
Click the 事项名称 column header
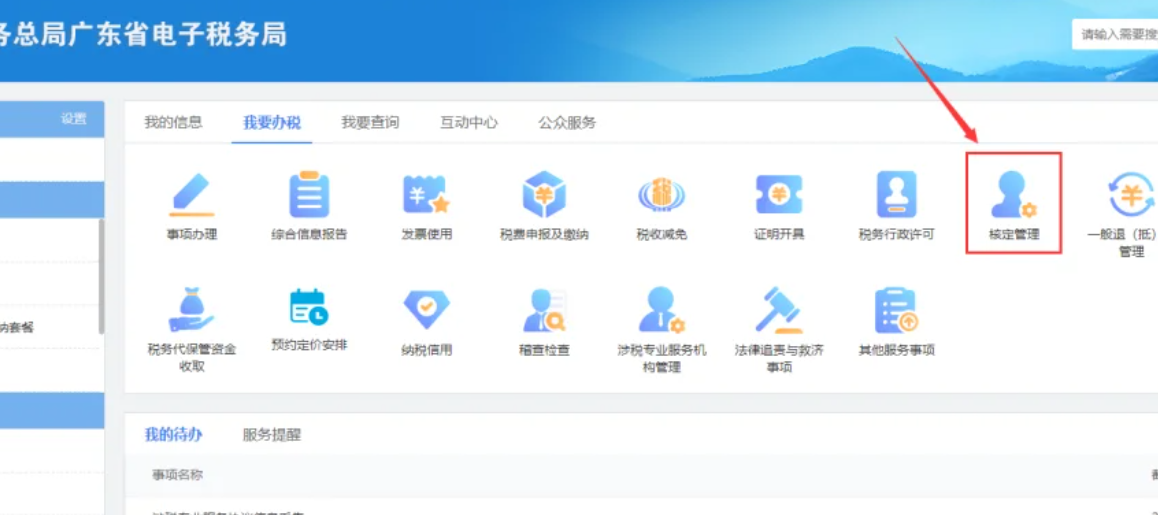(x=178, y=474)
